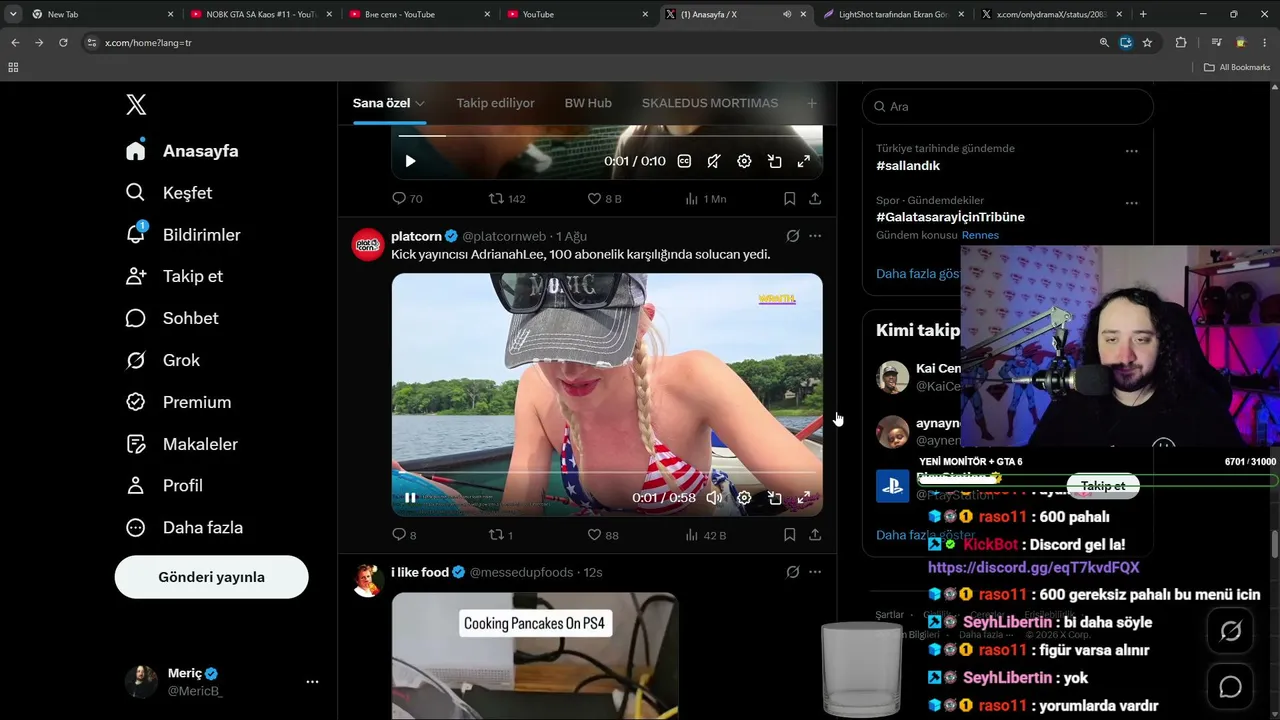Reply to the post with 70 comments

pos(406,199)
